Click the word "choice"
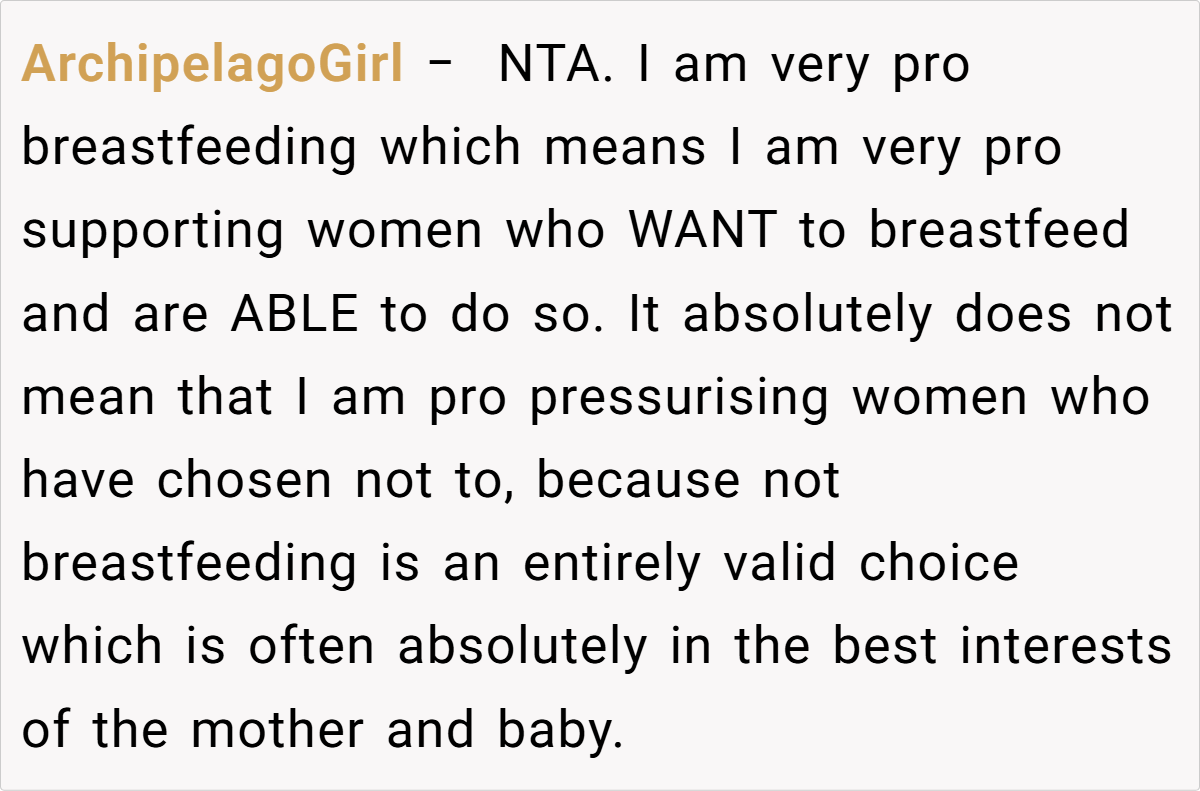Screen dimensions: 1200x791 pos(939,563)
